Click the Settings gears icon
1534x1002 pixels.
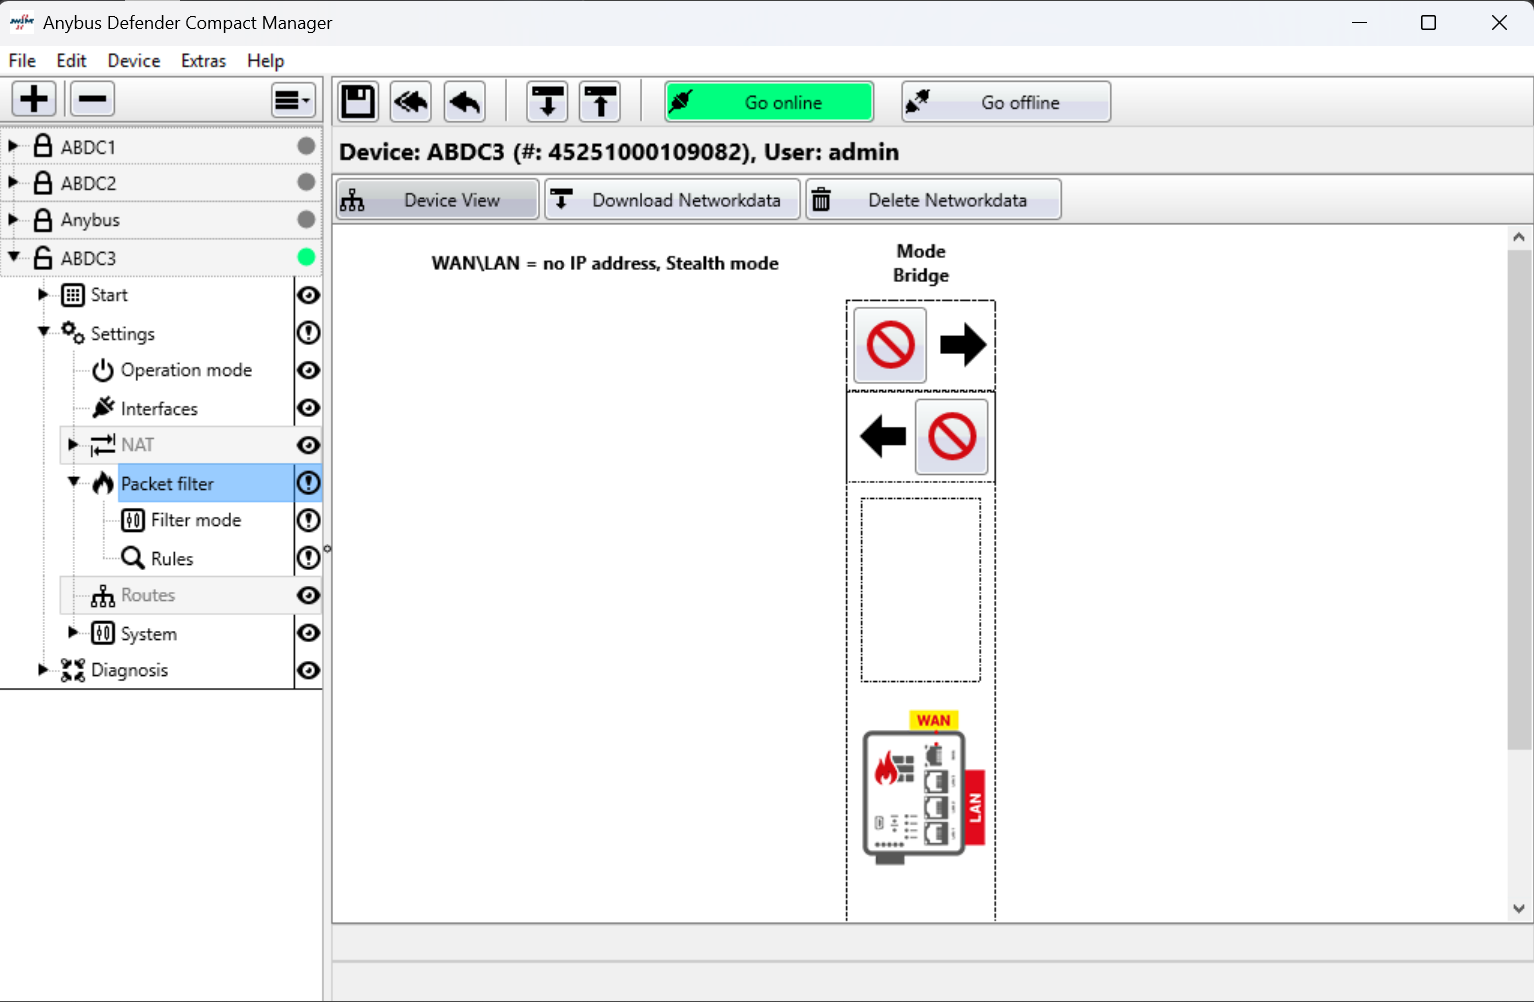[x=73, y=332]
